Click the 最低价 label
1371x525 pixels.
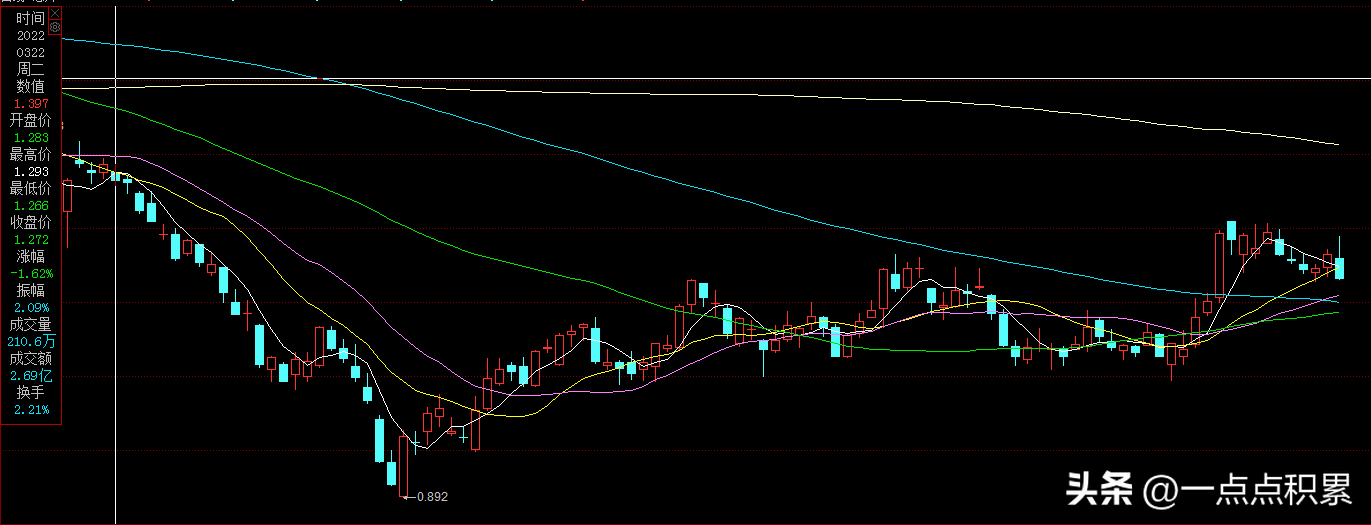coord(30,188)
